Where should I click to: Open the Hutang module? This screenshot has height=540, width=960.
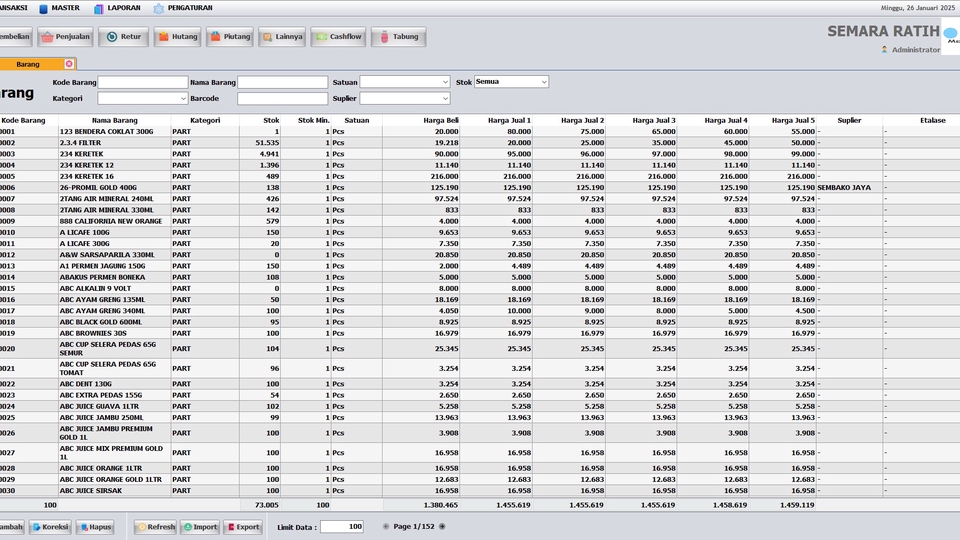pyautogui.click(x=178, y=37)
